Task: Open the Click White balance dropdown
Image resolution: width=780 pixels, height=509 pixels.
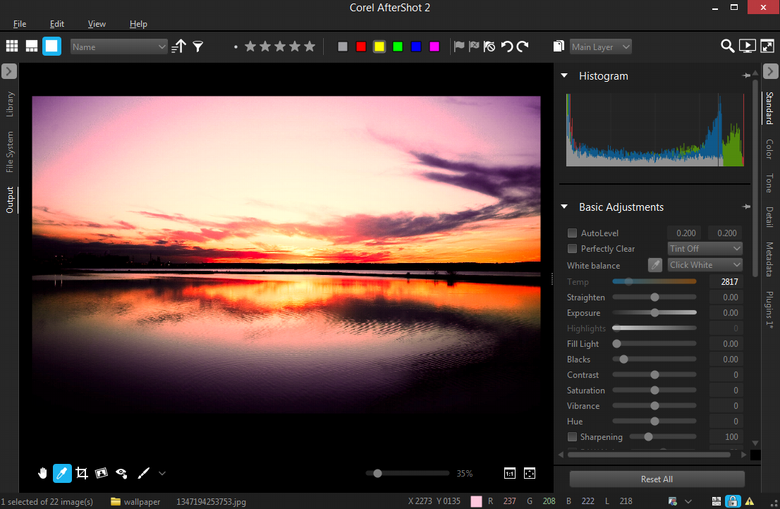Action: tap(705, 265)
